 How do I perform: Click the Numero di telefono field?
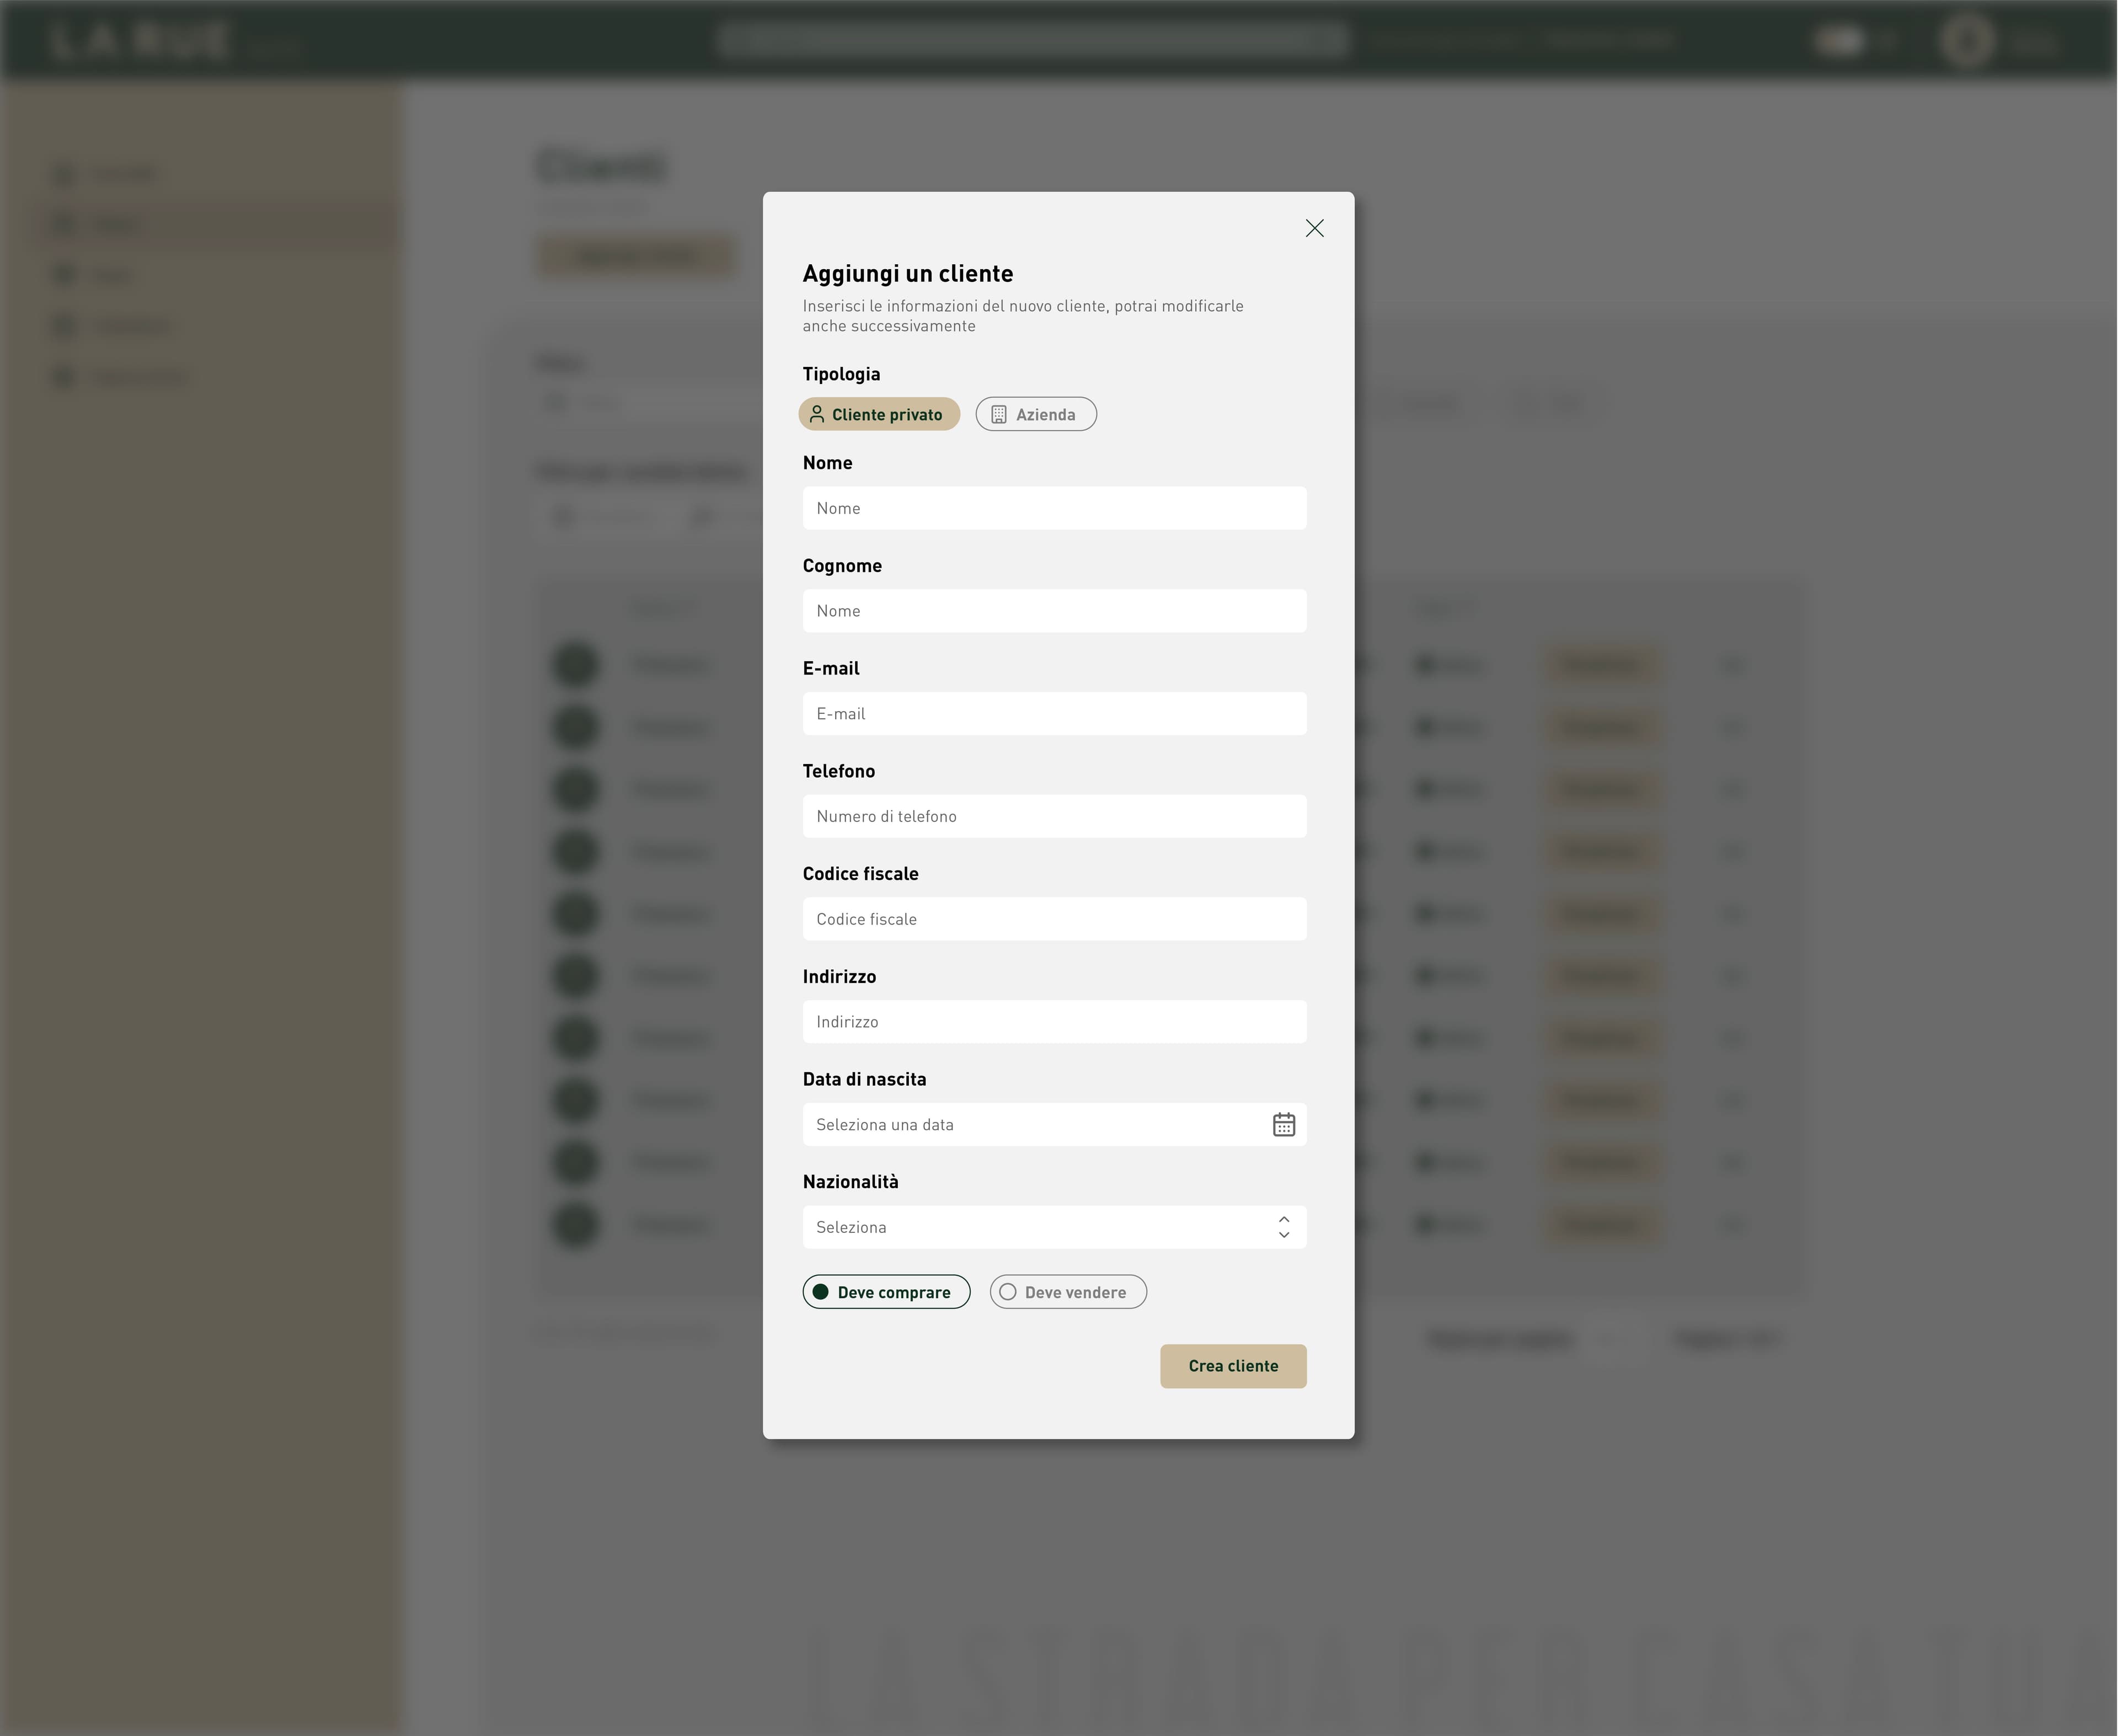1054,816
